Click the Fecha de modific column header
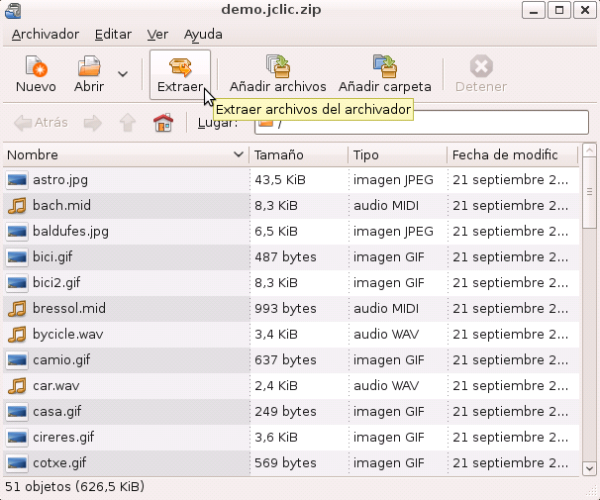Viewport: 600px width, 500px height. pos(510,155)
